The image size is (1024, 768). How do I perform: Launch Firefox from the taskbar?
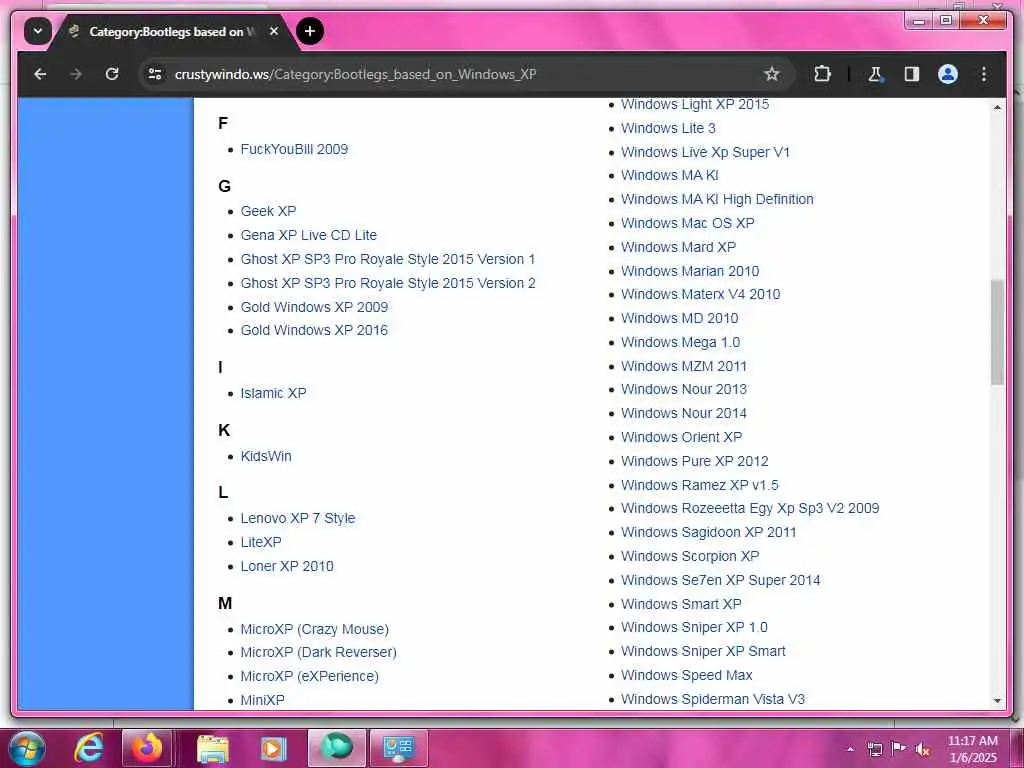coord(148,748)
